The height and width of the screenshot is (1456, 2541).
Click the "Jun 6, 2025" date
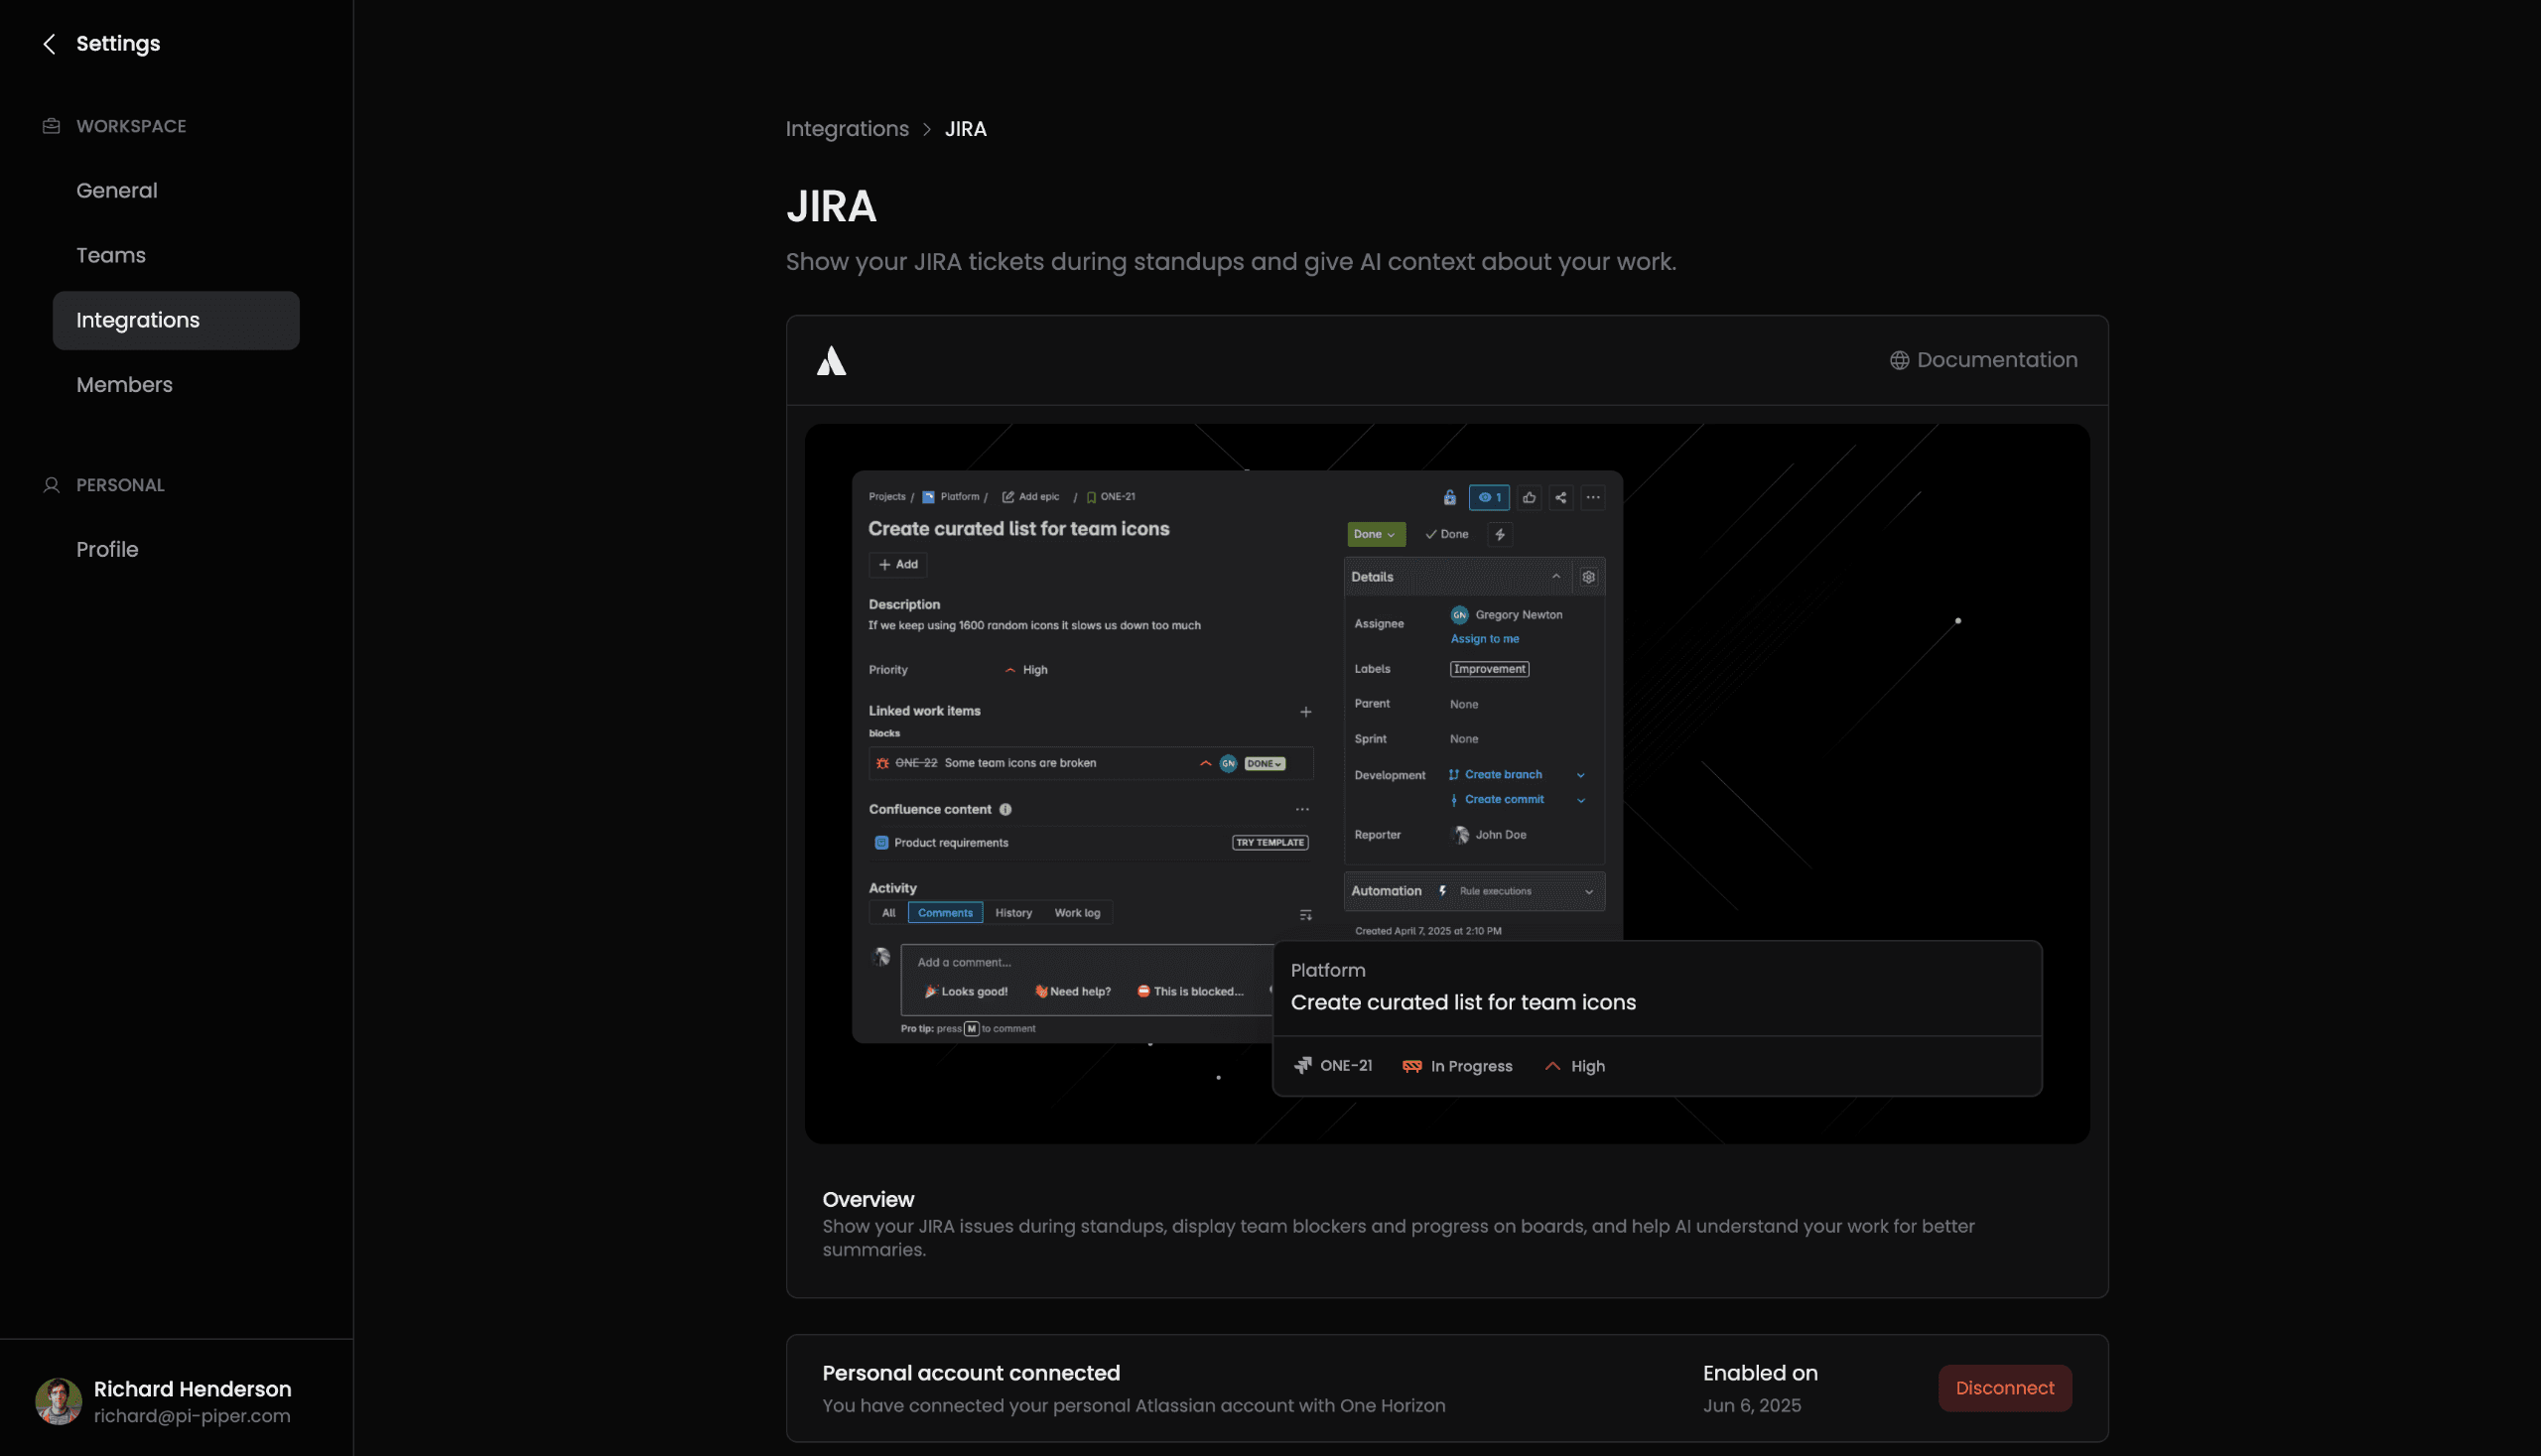click(x=1751, y=1406)
